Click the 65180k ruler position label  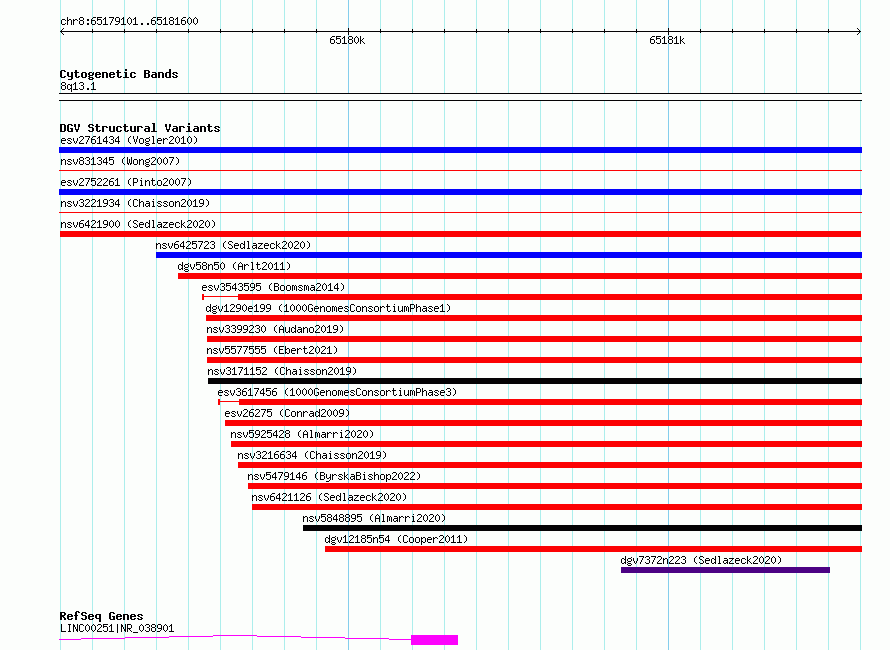coord(347,40)
